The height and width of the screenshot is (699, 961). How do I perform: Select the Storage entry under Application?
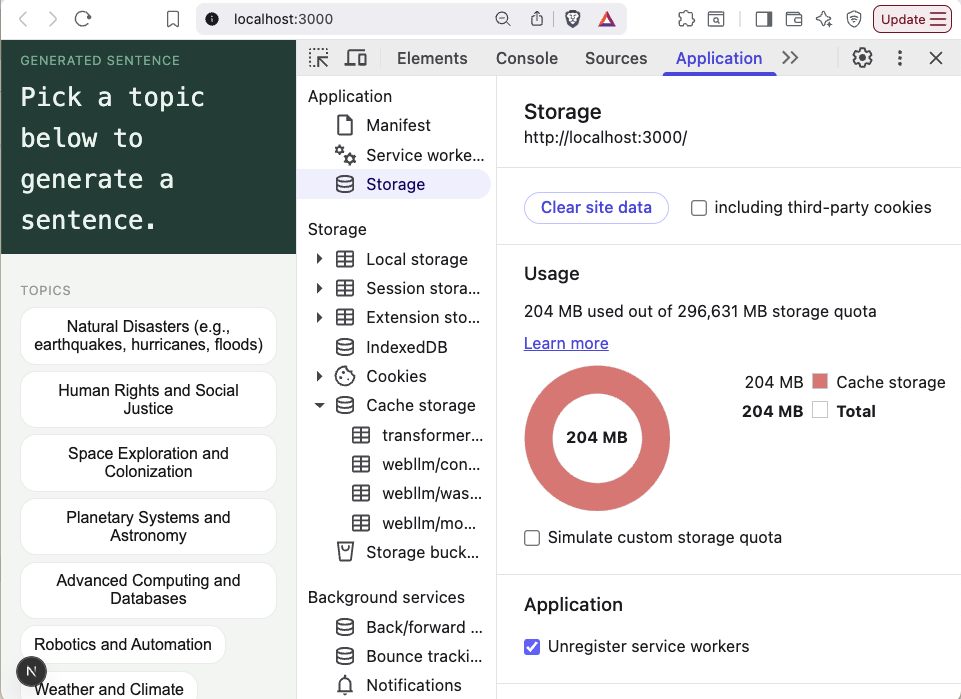coord(395,184)
